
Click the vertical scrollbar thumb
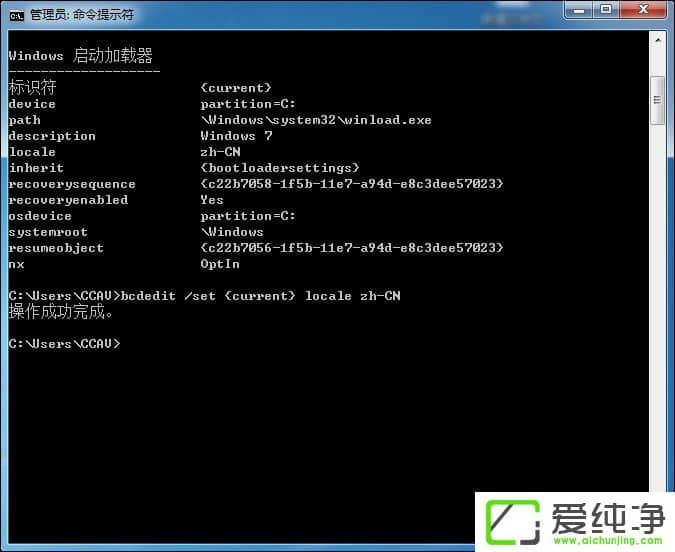657,98
